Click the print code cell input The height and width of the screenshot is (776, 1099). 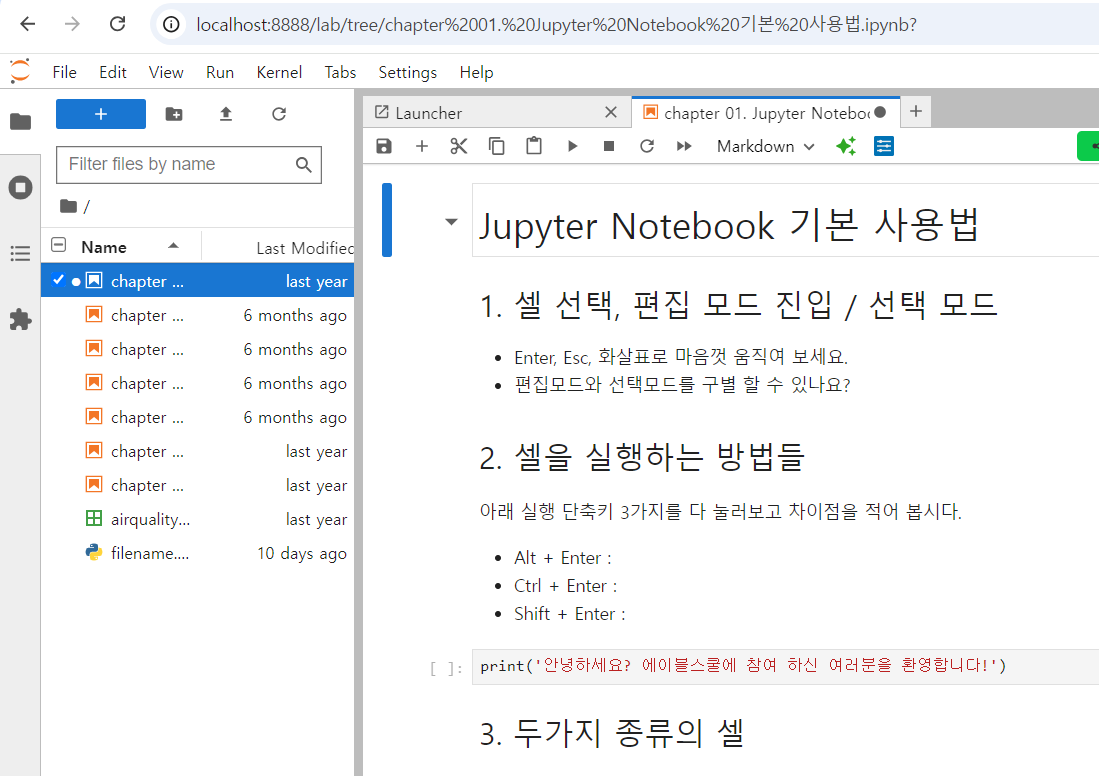coord(785,666)
